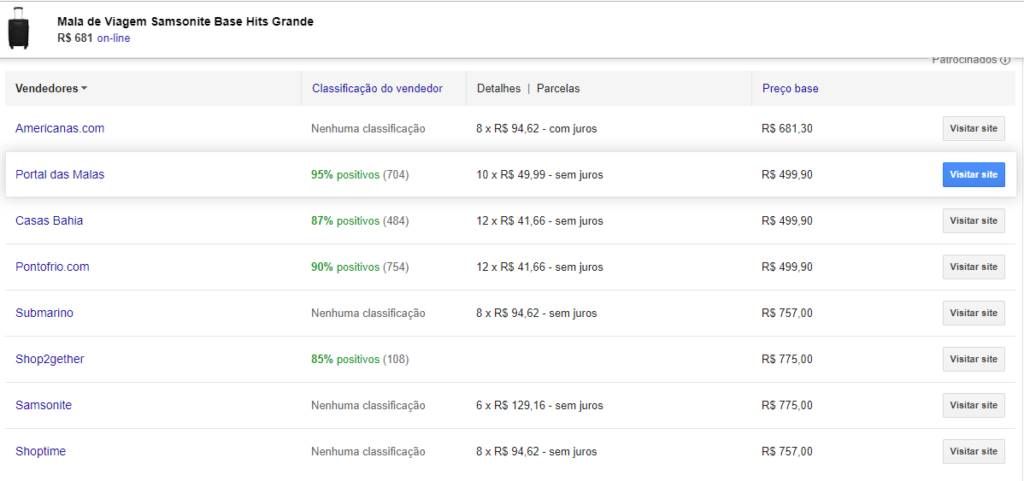Open Casas Bahia seller link
The image size is (1024, 481).
click(49, 221)
